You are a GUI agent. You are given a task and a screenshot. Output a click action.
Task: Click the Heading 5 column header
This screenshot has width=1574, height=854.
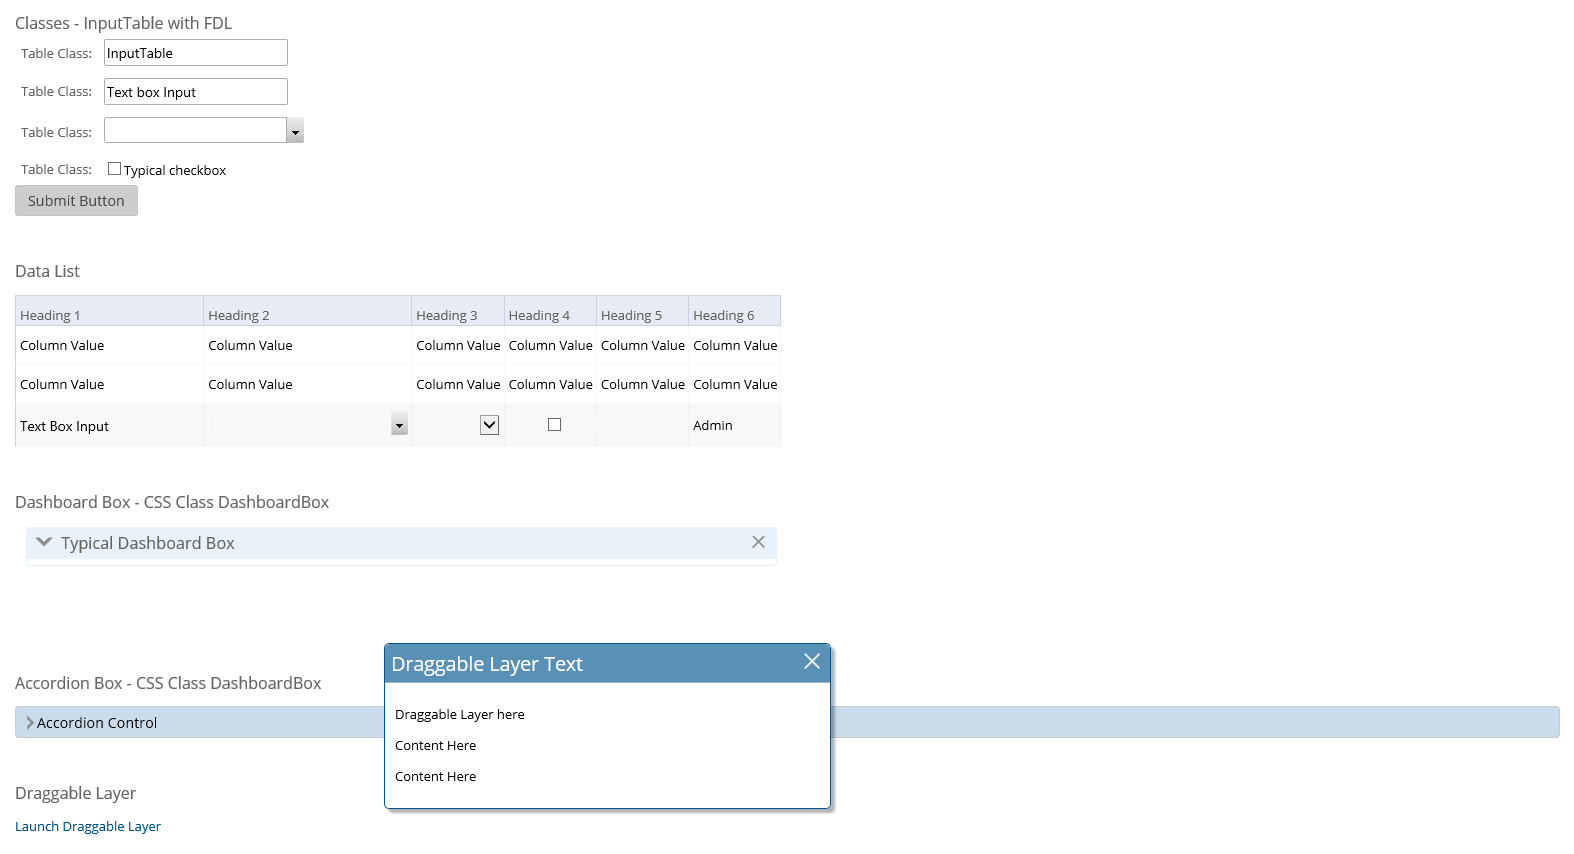tap(642, 311)
